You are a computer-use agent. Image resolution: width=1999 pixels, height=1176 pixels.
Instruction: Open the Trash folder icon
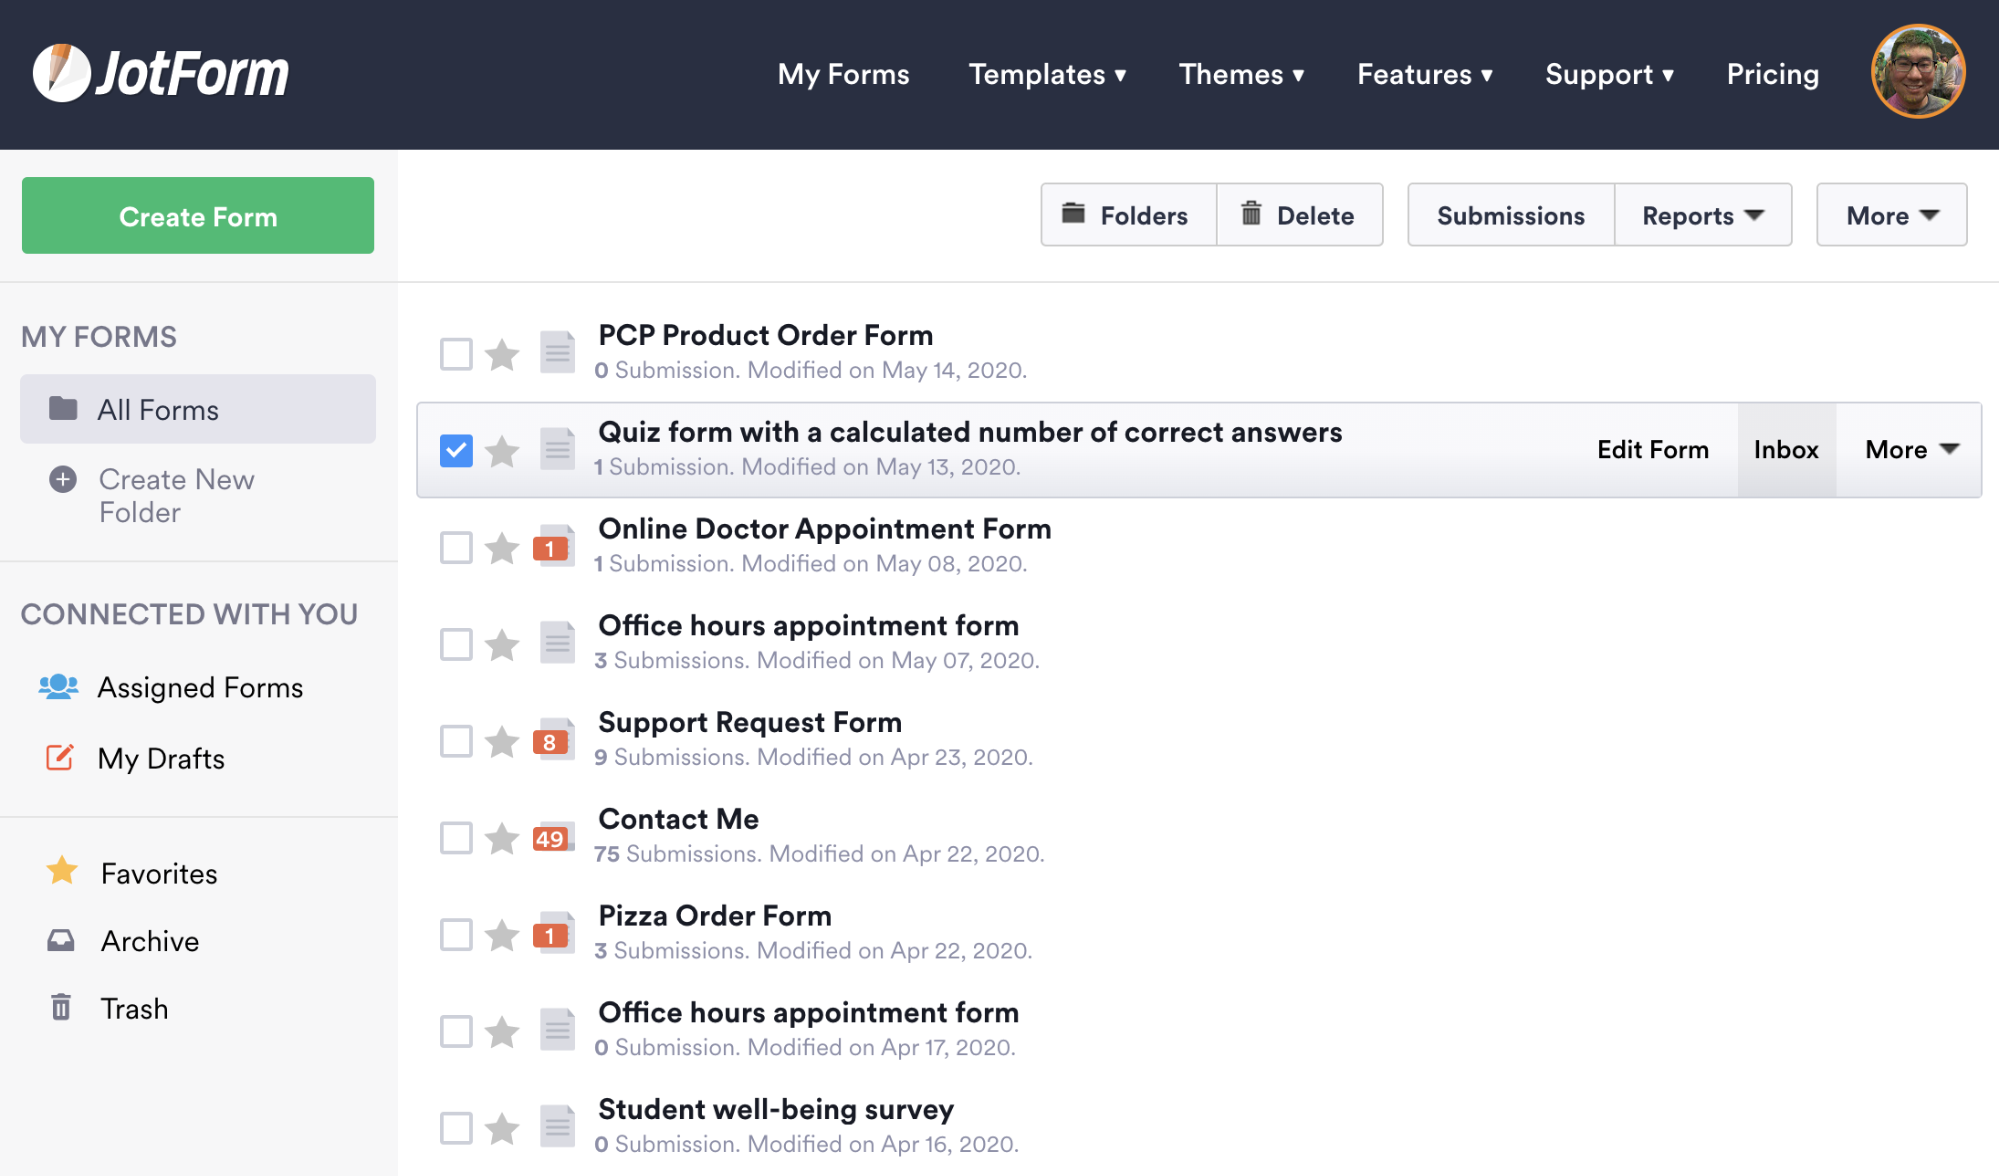pos(61,1007)
